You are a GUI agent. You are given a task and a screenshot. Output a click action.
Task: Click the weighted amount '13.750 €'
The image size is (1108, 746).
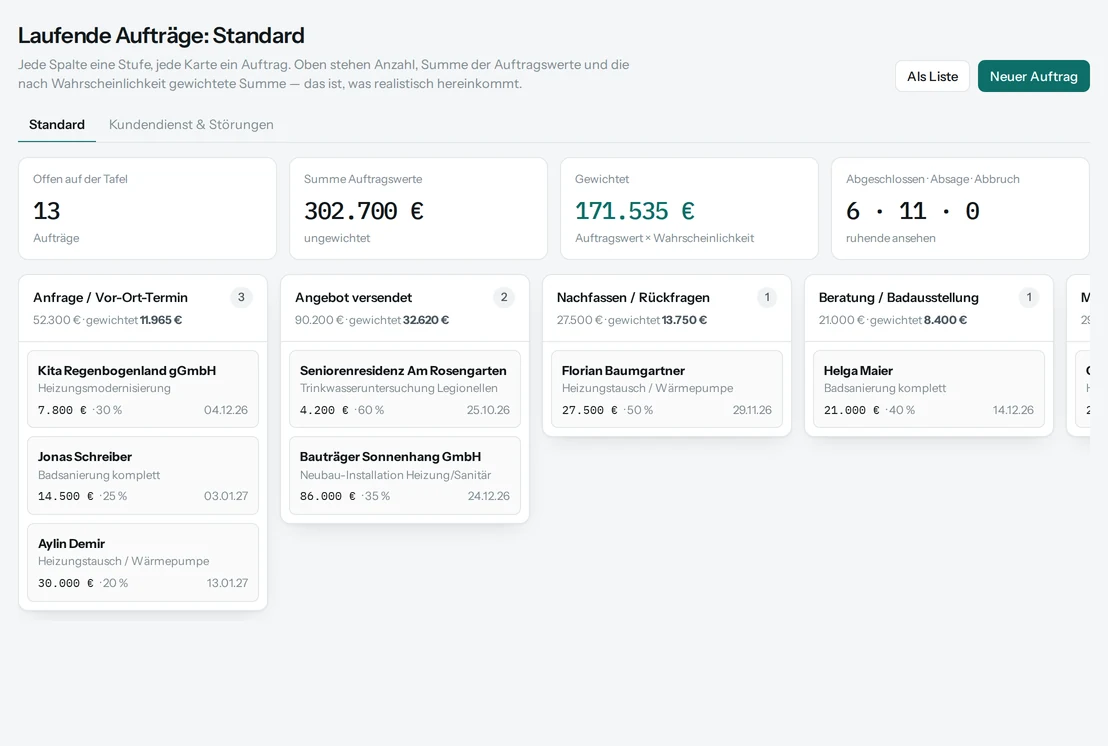pos(684,320)
